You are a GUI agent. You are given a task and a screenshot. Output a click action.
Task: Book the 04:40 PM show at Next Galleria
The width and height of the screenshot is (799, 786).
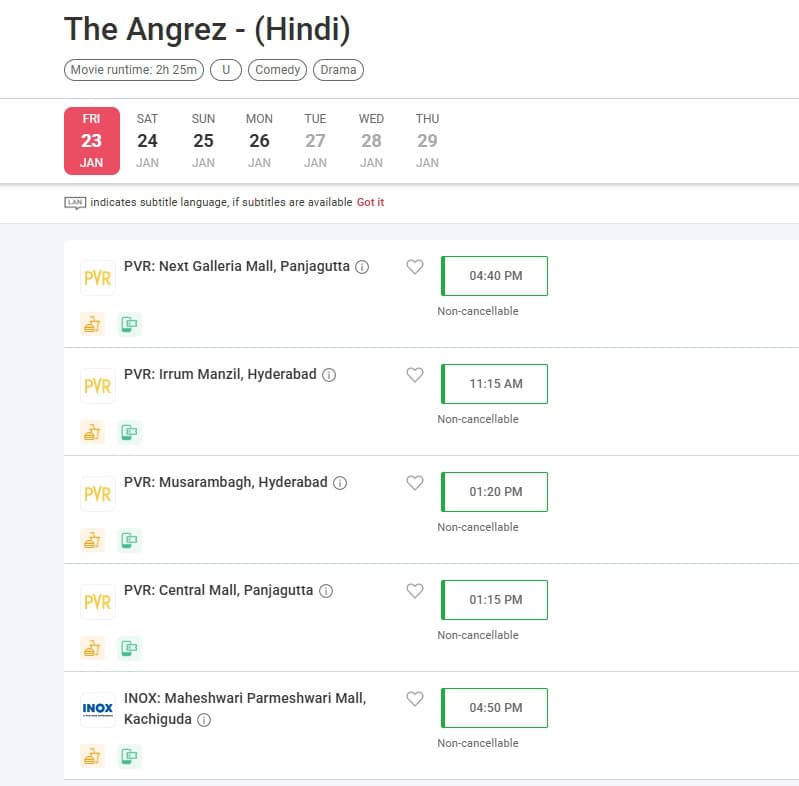tap(495, 276)
